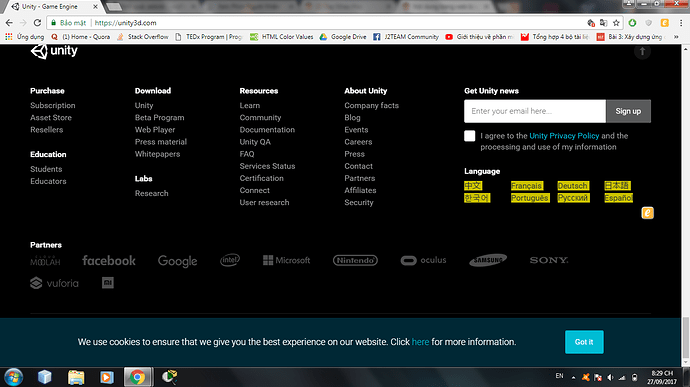Open Services Status link
690x387 pixels.
pyautogui.click(x=267, y=166)
